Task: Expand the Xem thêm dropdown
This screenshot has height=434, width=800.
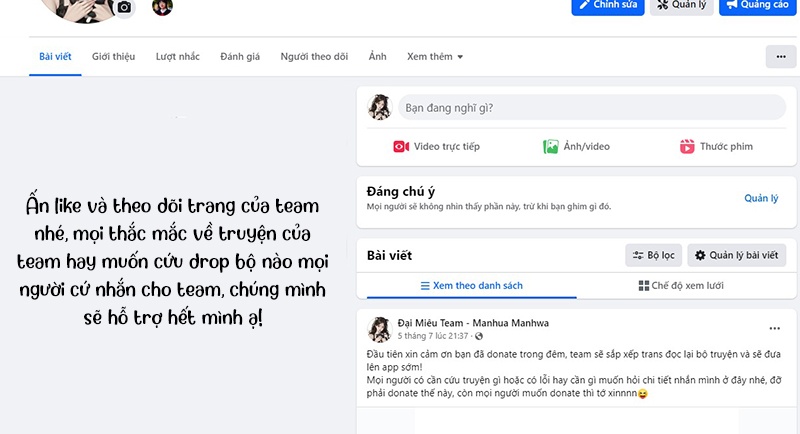Action: [435, 57]
